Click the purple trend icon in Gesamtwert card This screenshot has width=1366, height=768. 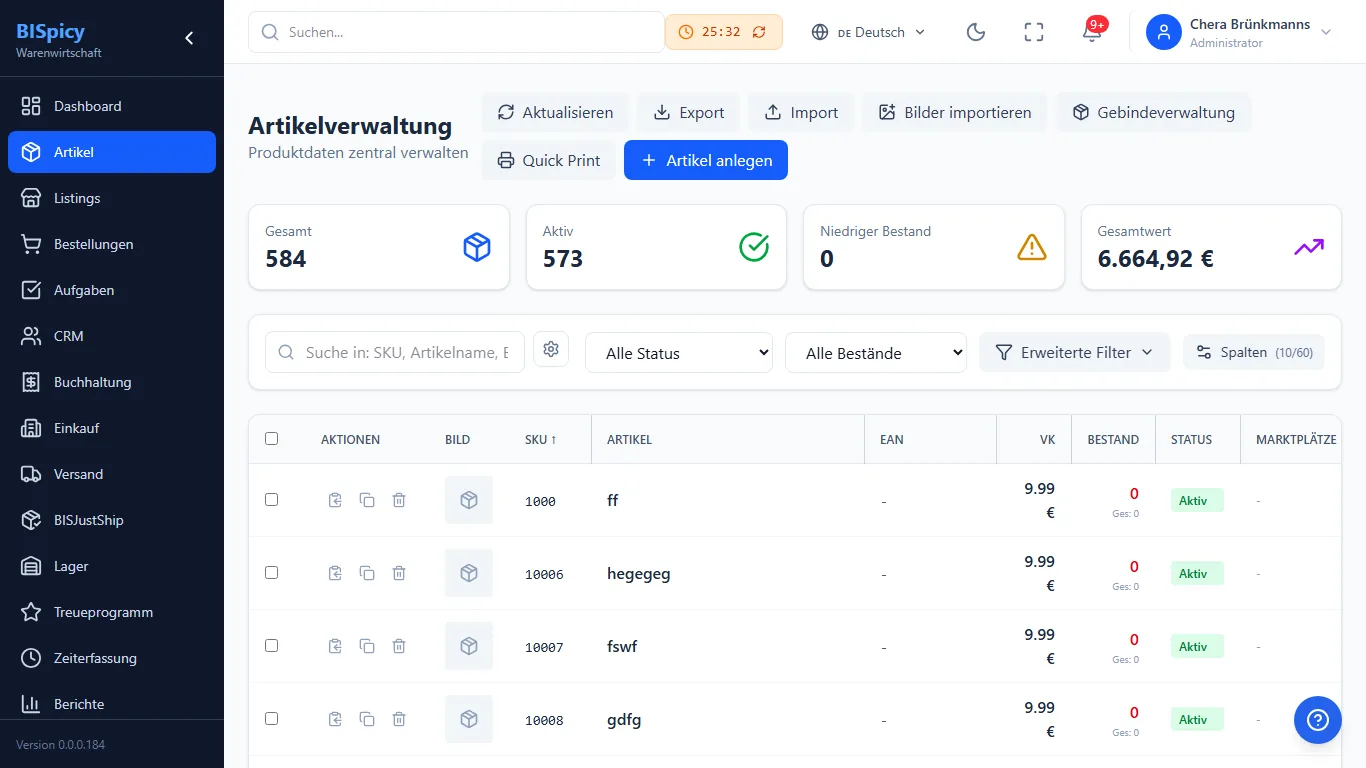pos(1309,247)
